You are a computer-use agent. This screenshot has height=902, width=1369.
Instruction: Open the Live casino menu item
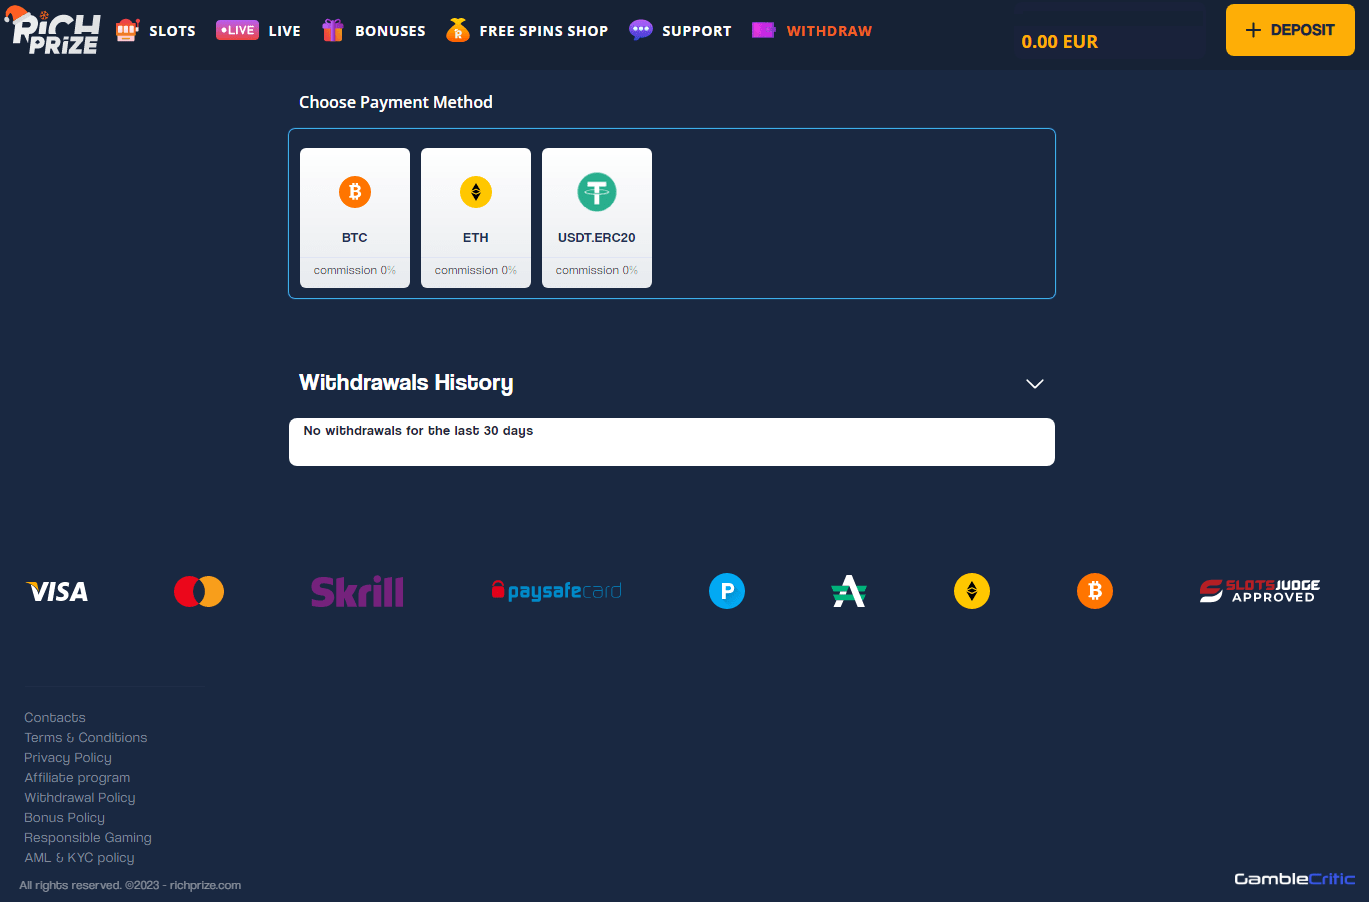click(284, 31)
